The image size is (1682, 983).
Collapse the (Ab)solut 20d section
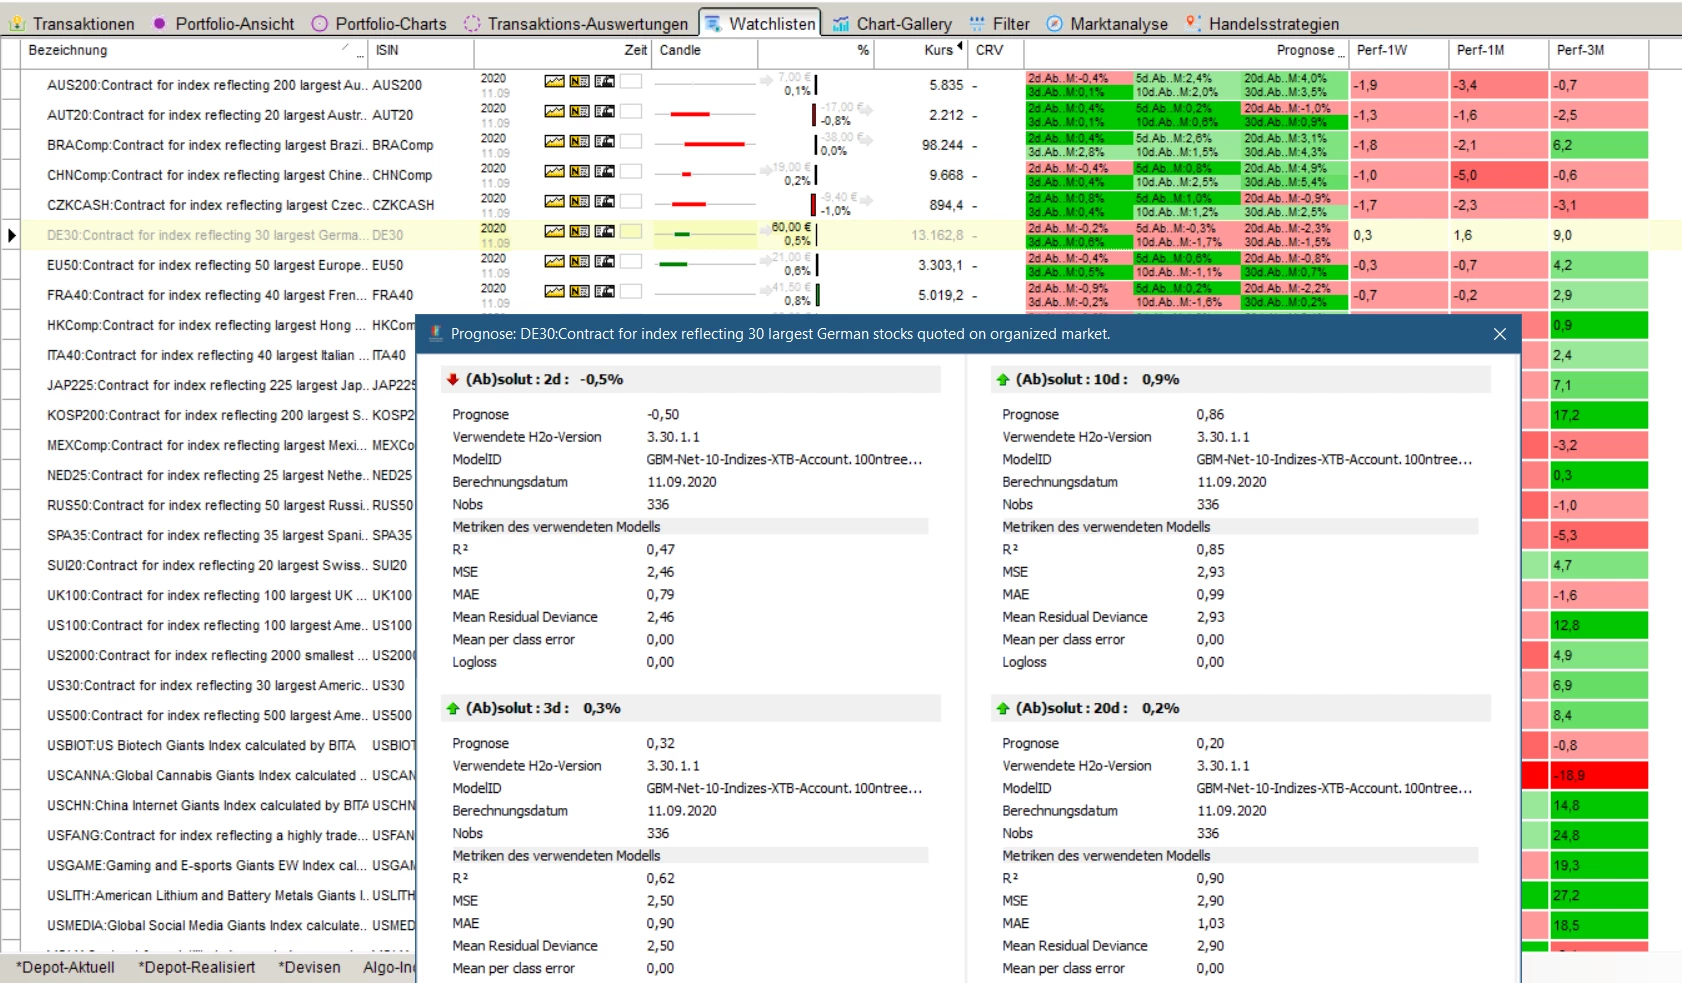coord(1003,708)
